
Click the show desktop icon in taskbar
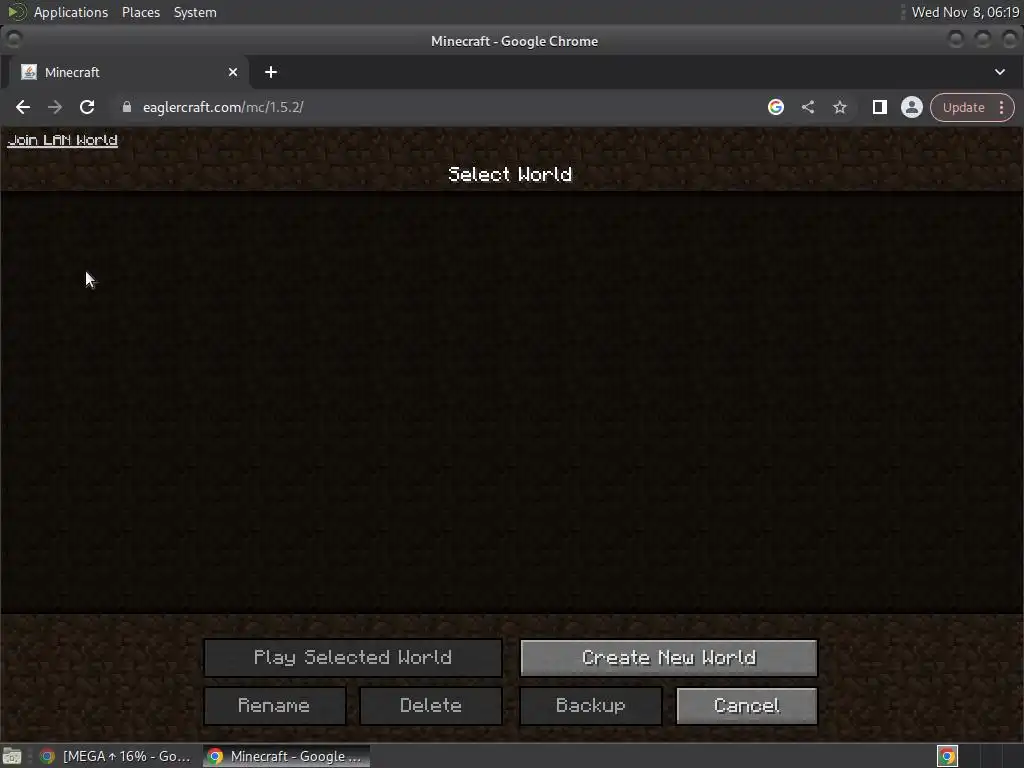point(12,757)
